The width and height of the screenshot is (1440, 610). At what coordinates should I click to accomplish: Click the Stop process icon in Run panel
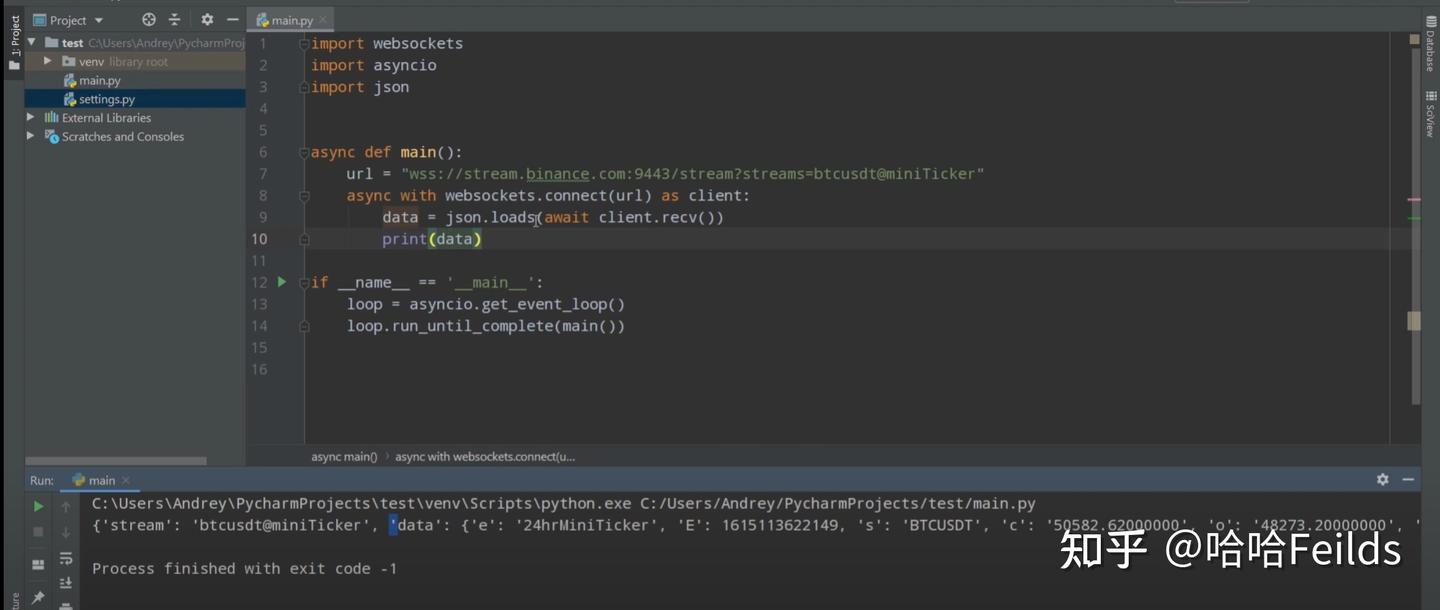pos(38,530)
